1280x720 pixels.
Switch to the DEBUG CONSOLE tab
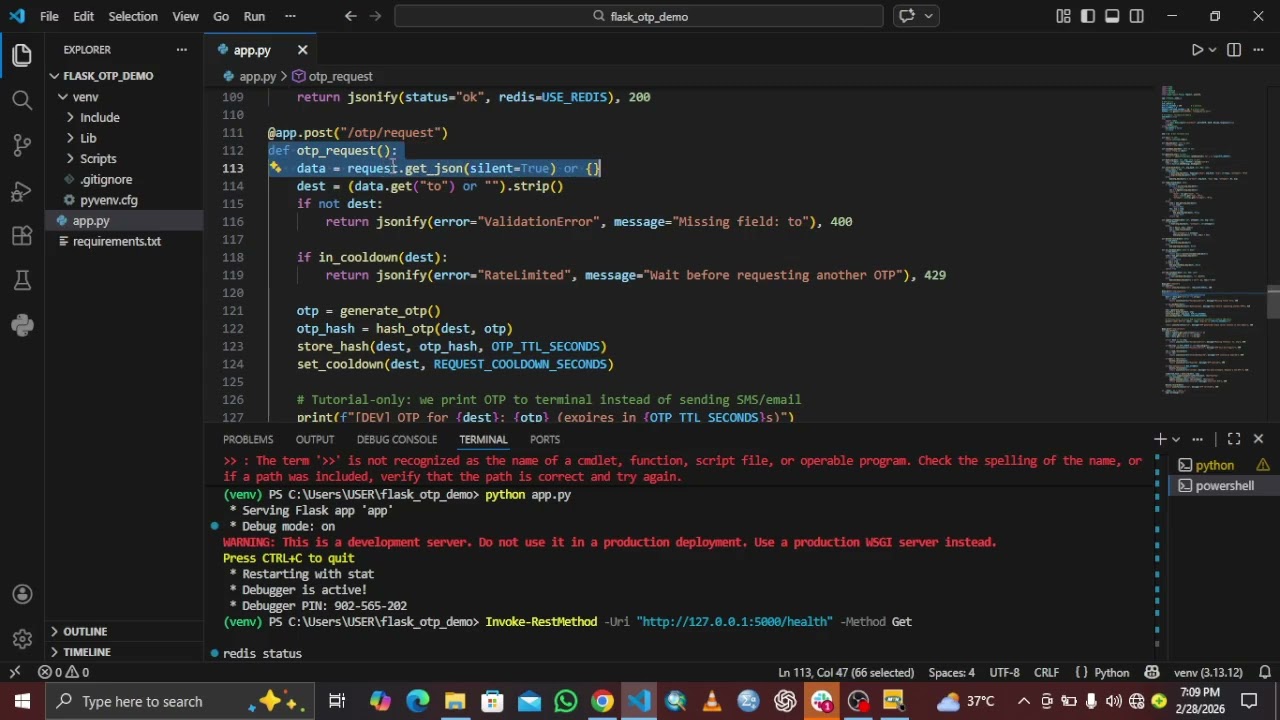point(397,440)
